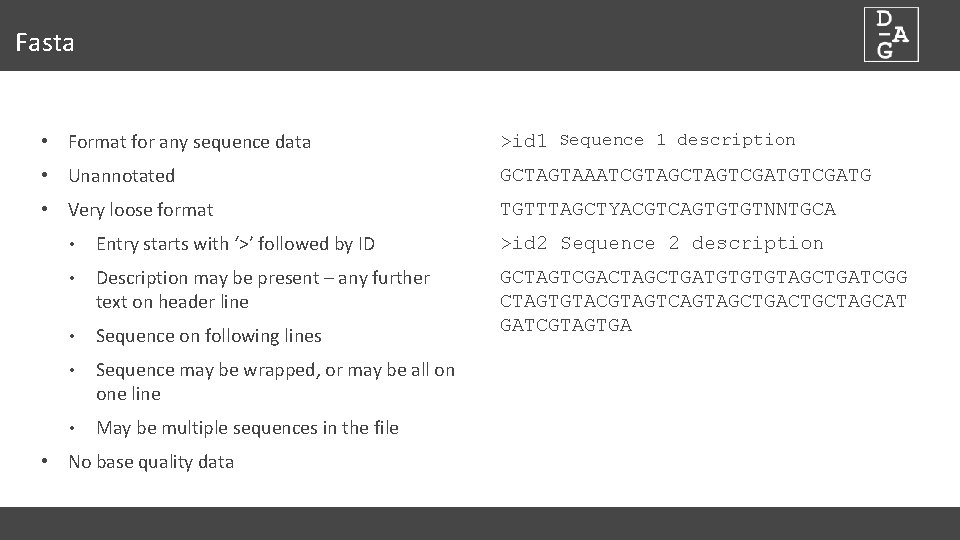Select the sequence line starting with GCTAGTCGACTAGC
This screenshot has height=540, width=960.
click(704, 278)
